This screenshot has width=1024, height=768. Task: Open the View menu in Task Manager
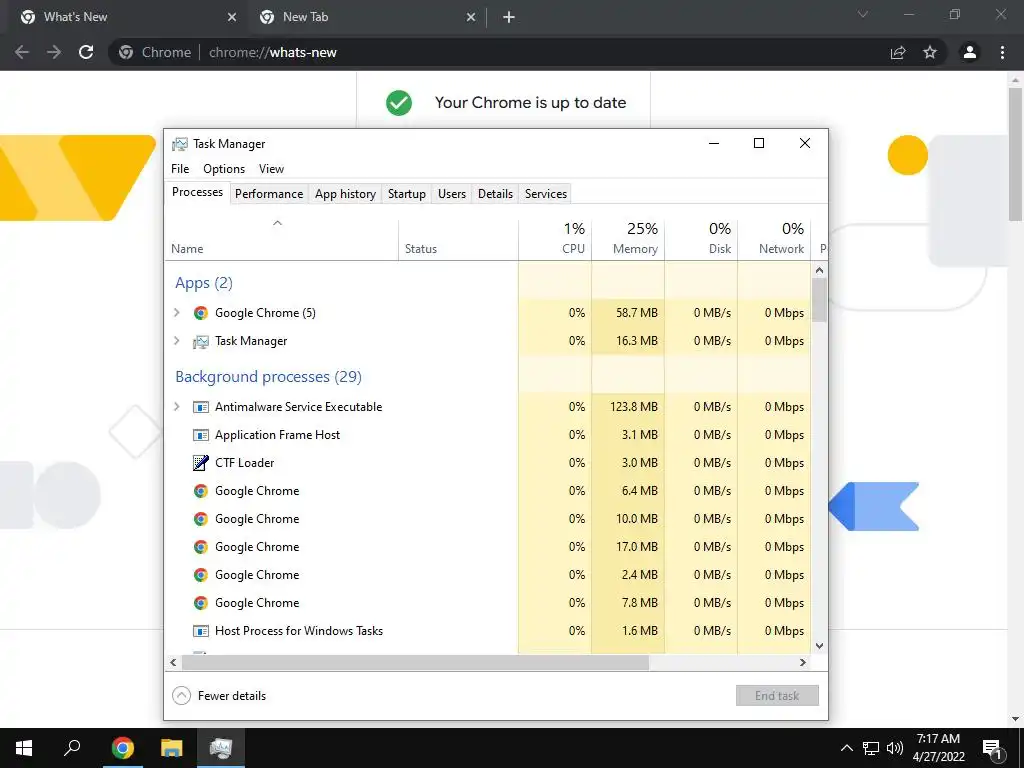(x=271, y=168)
